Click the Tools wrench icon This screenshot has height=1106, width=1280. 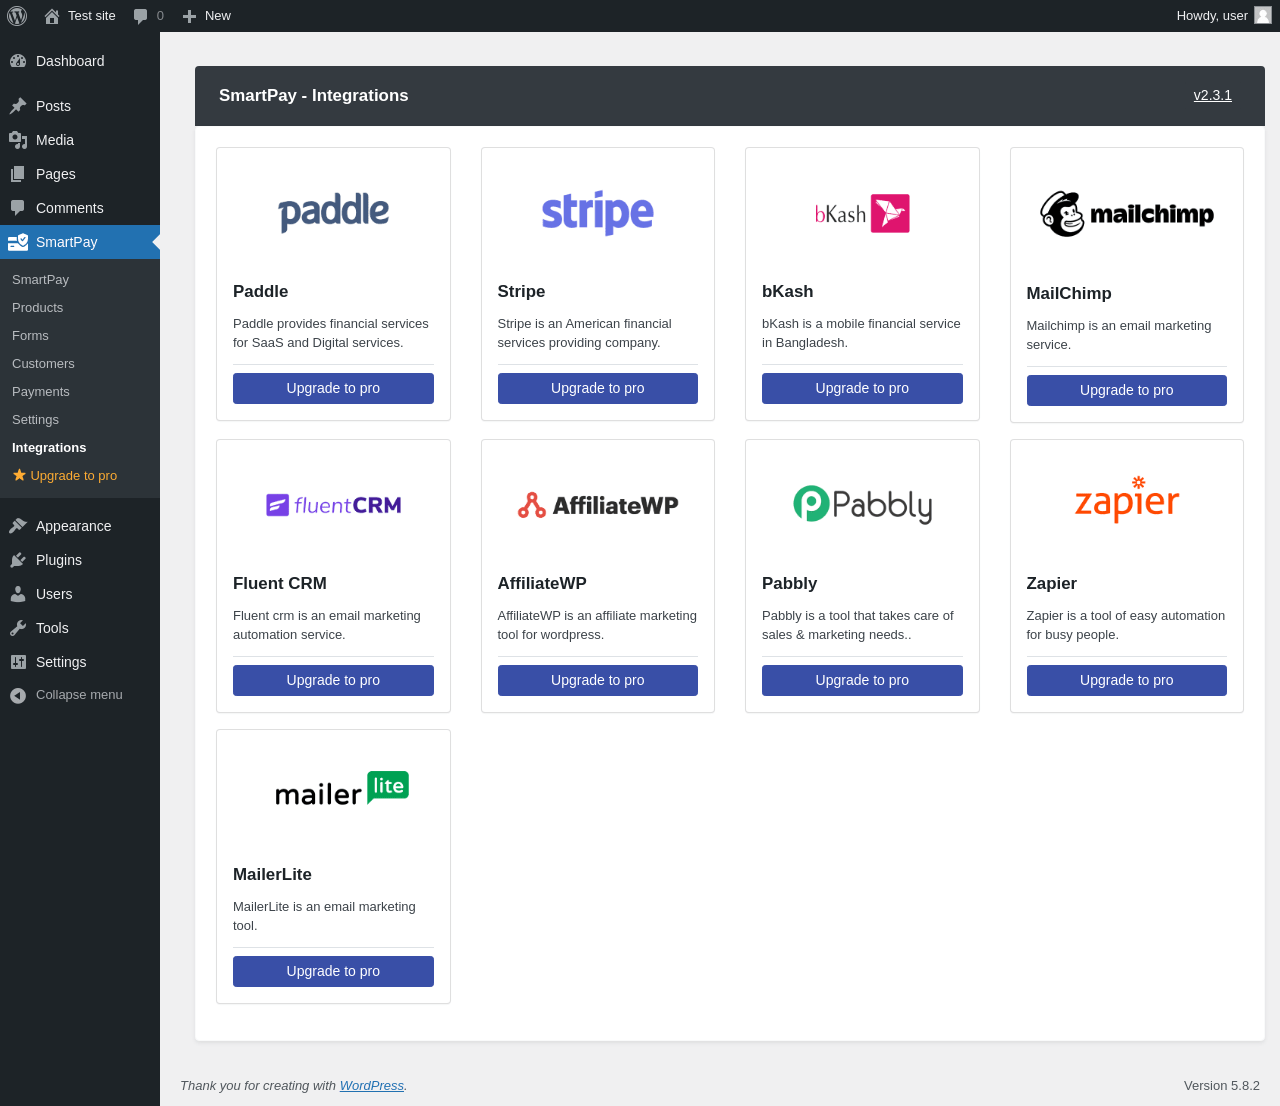coord(18,628)
